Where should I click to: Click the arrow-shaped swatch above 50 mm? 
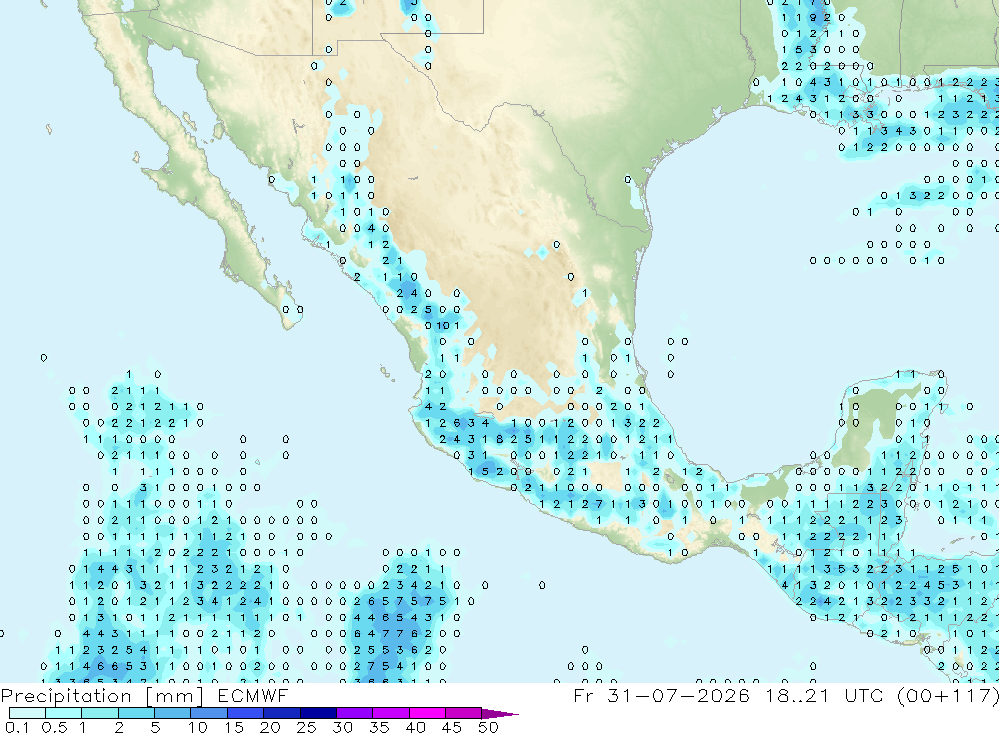point(499,714)
